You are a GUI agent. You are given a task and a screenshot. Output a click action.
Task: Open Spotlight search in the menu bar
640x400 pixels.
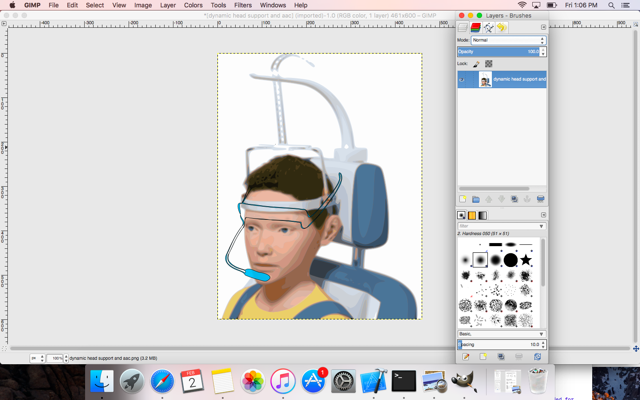[611, 5]
